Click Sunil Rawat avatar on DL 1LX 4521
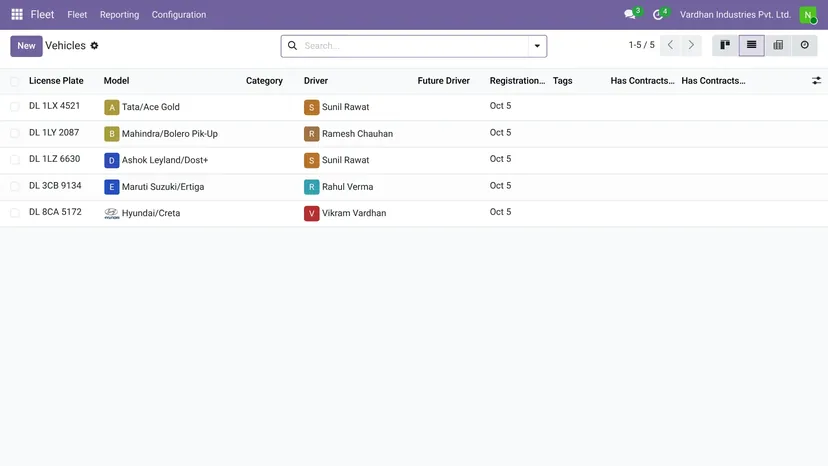The image size is (828, 466). [312, 107]
